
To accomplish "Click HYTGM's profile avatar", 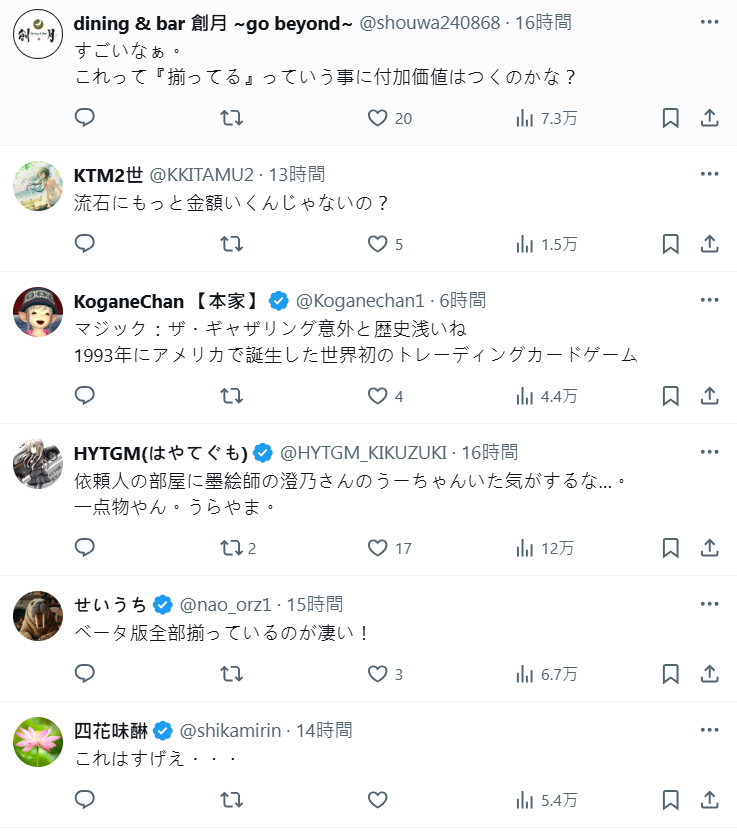I will 38,464.
